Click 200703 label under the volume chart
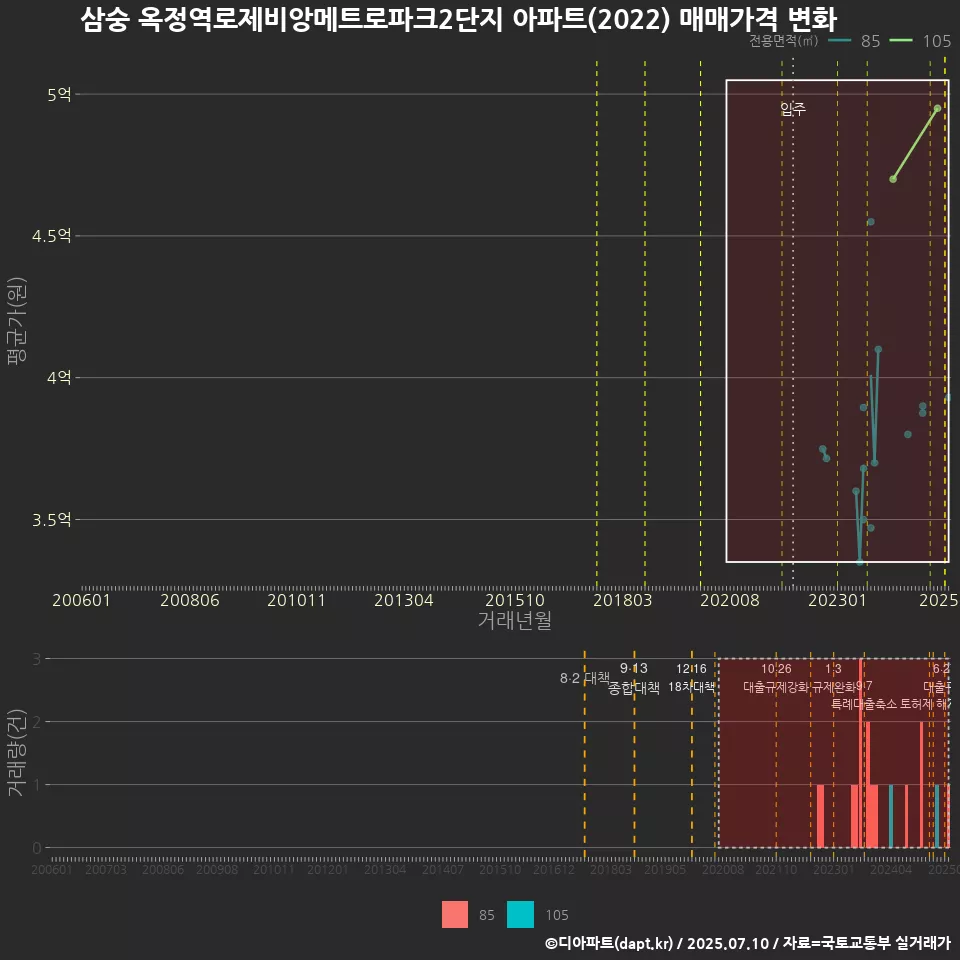 pyautogui.click(x=105, y=869)
